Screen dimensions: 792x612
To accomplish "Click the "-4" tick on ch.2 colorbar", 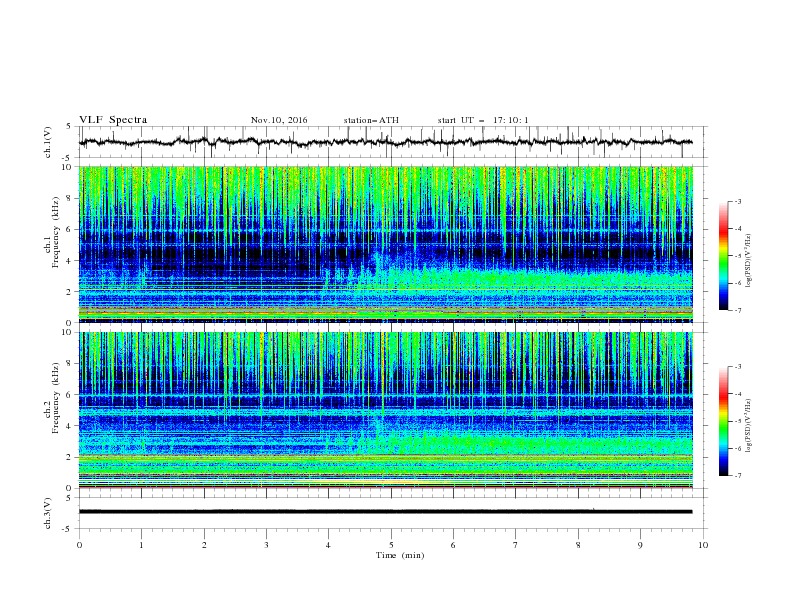I will pyautogui.click(x=737, y=394).
